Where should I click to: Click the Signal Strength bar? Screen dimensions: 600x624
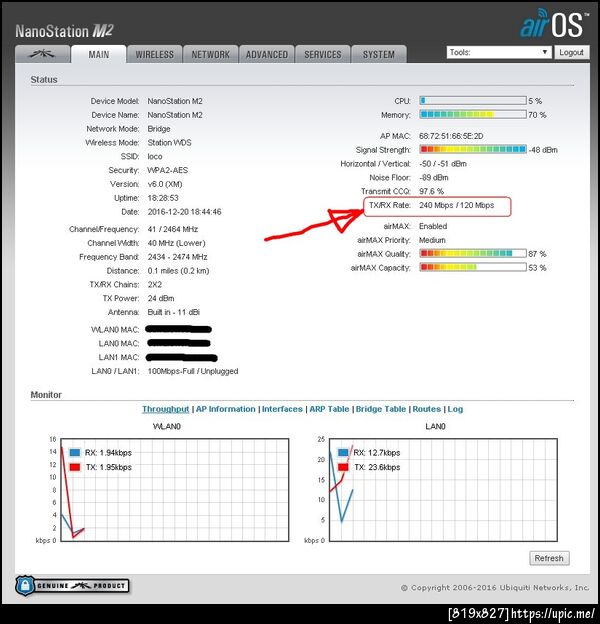(473, 150)
